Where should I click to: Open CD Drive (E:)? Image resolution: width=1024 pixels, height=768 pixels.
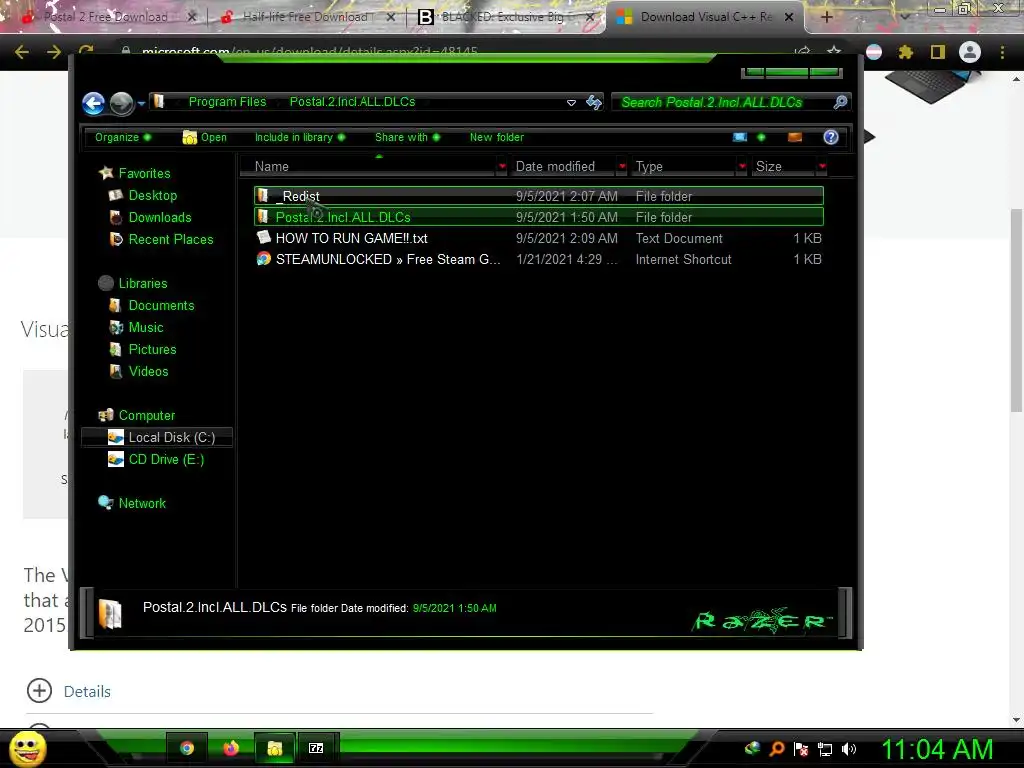point(167,460)
